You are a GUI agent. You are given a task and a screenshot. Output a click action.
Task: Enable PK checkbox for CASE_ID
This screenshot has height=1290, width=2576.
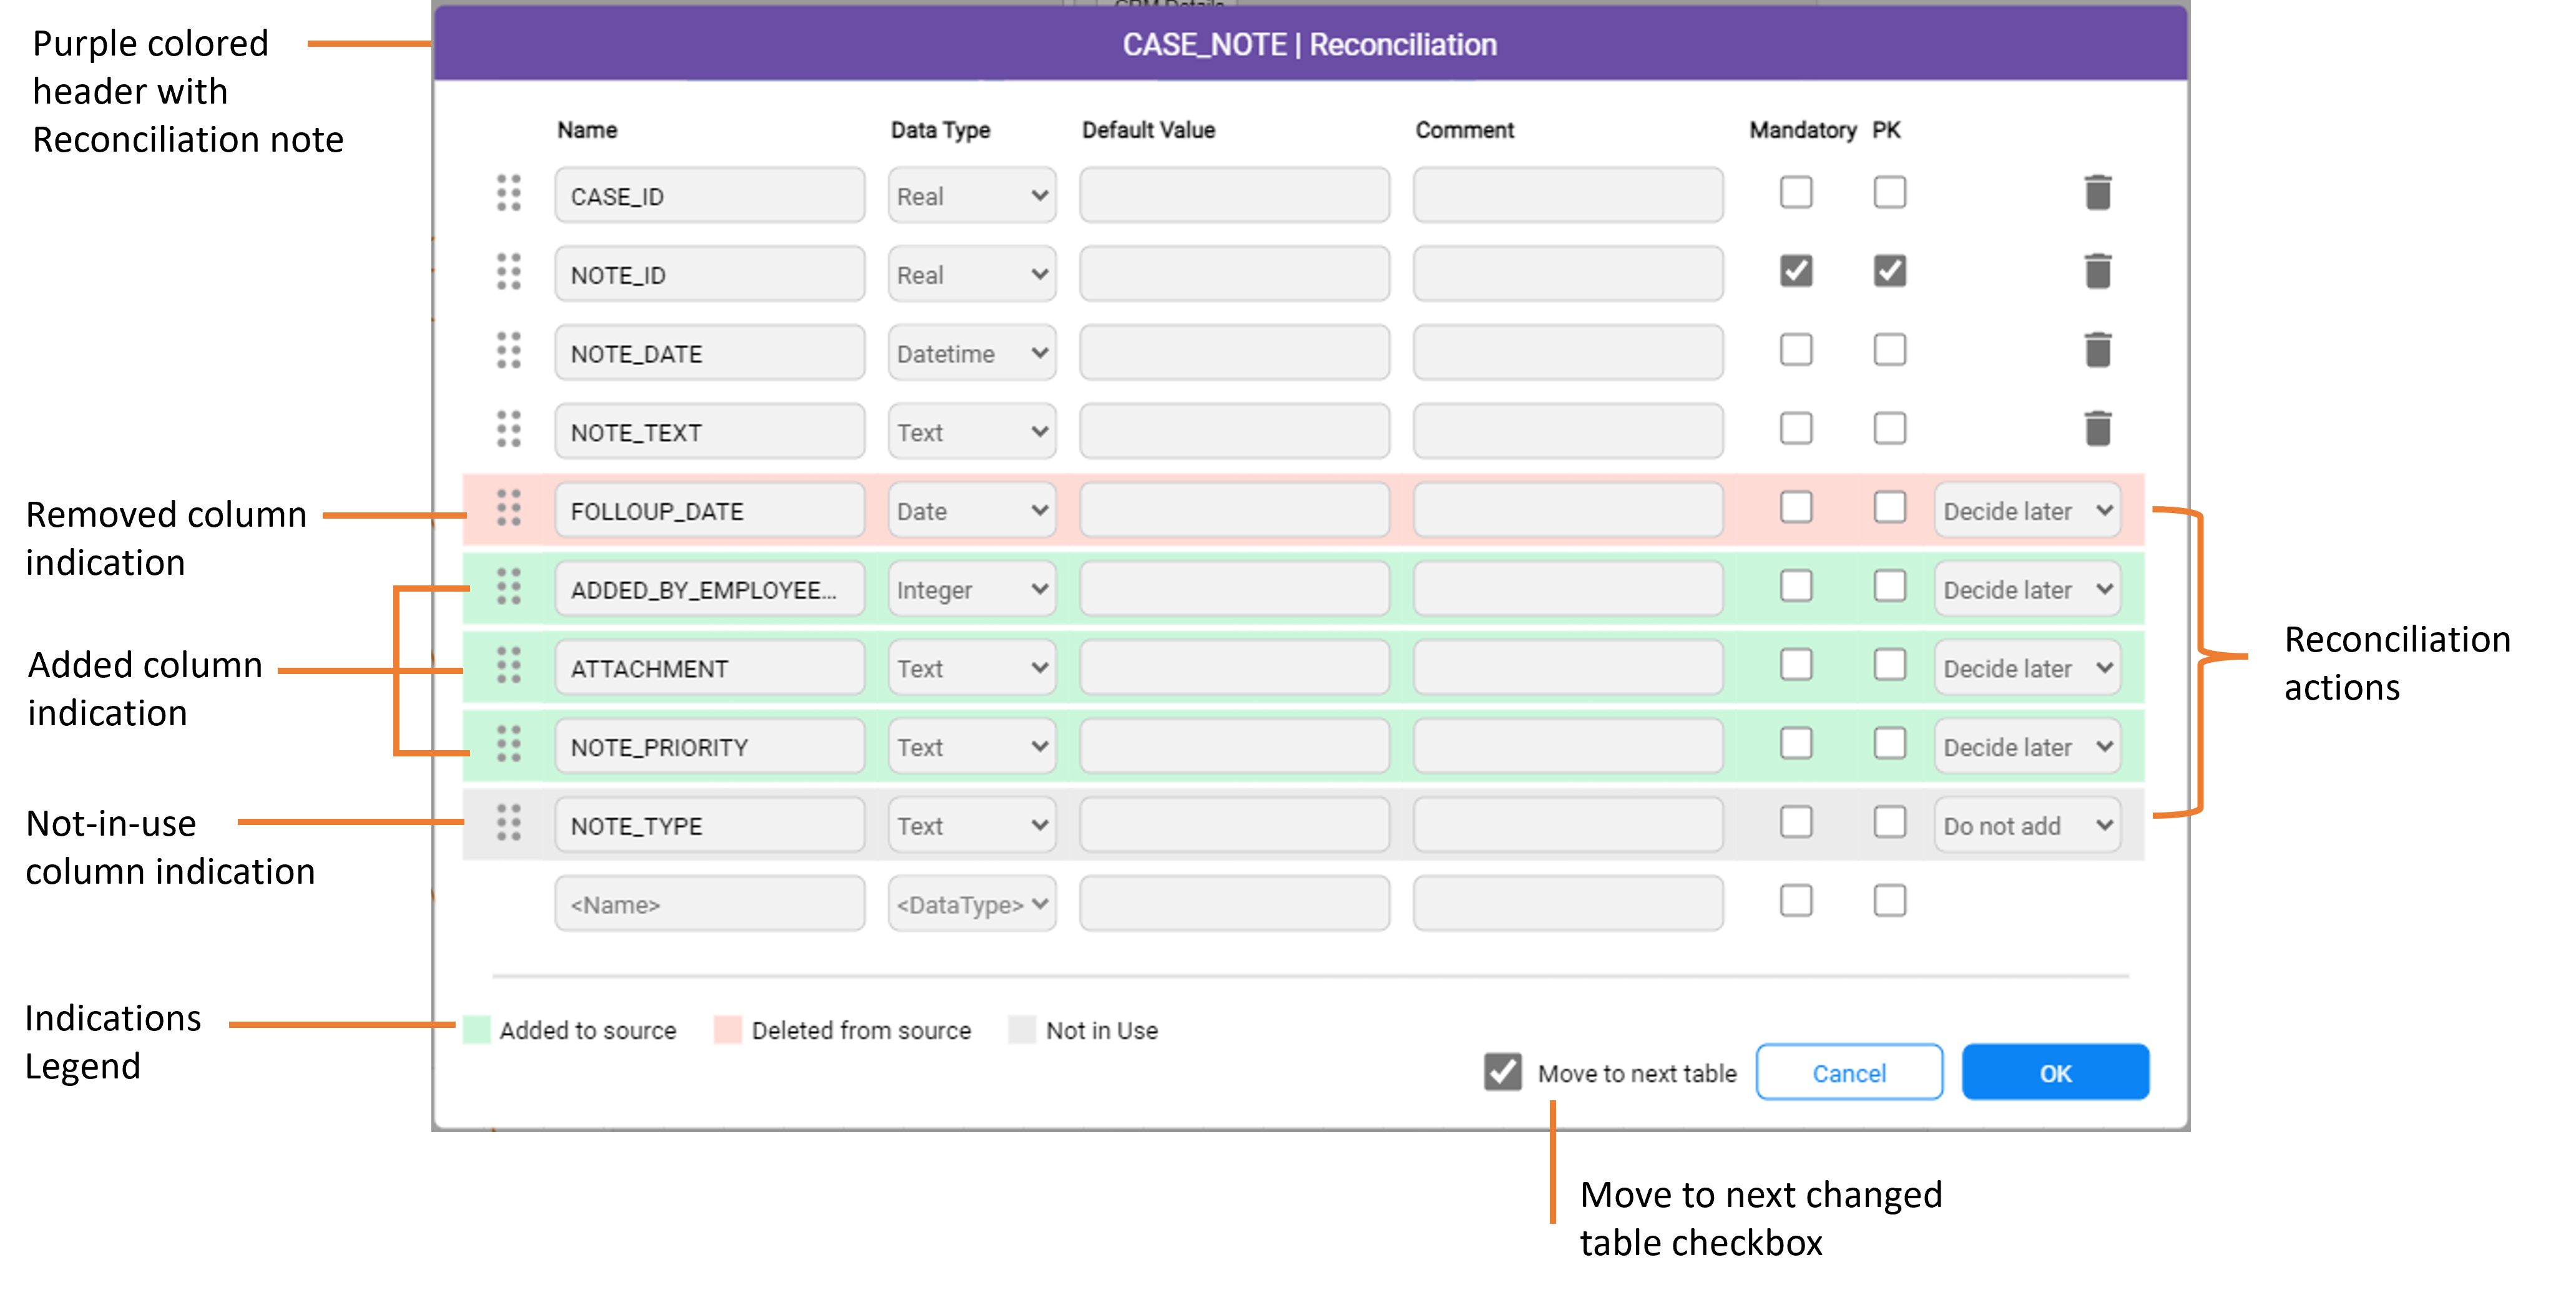pos(1889,192)
